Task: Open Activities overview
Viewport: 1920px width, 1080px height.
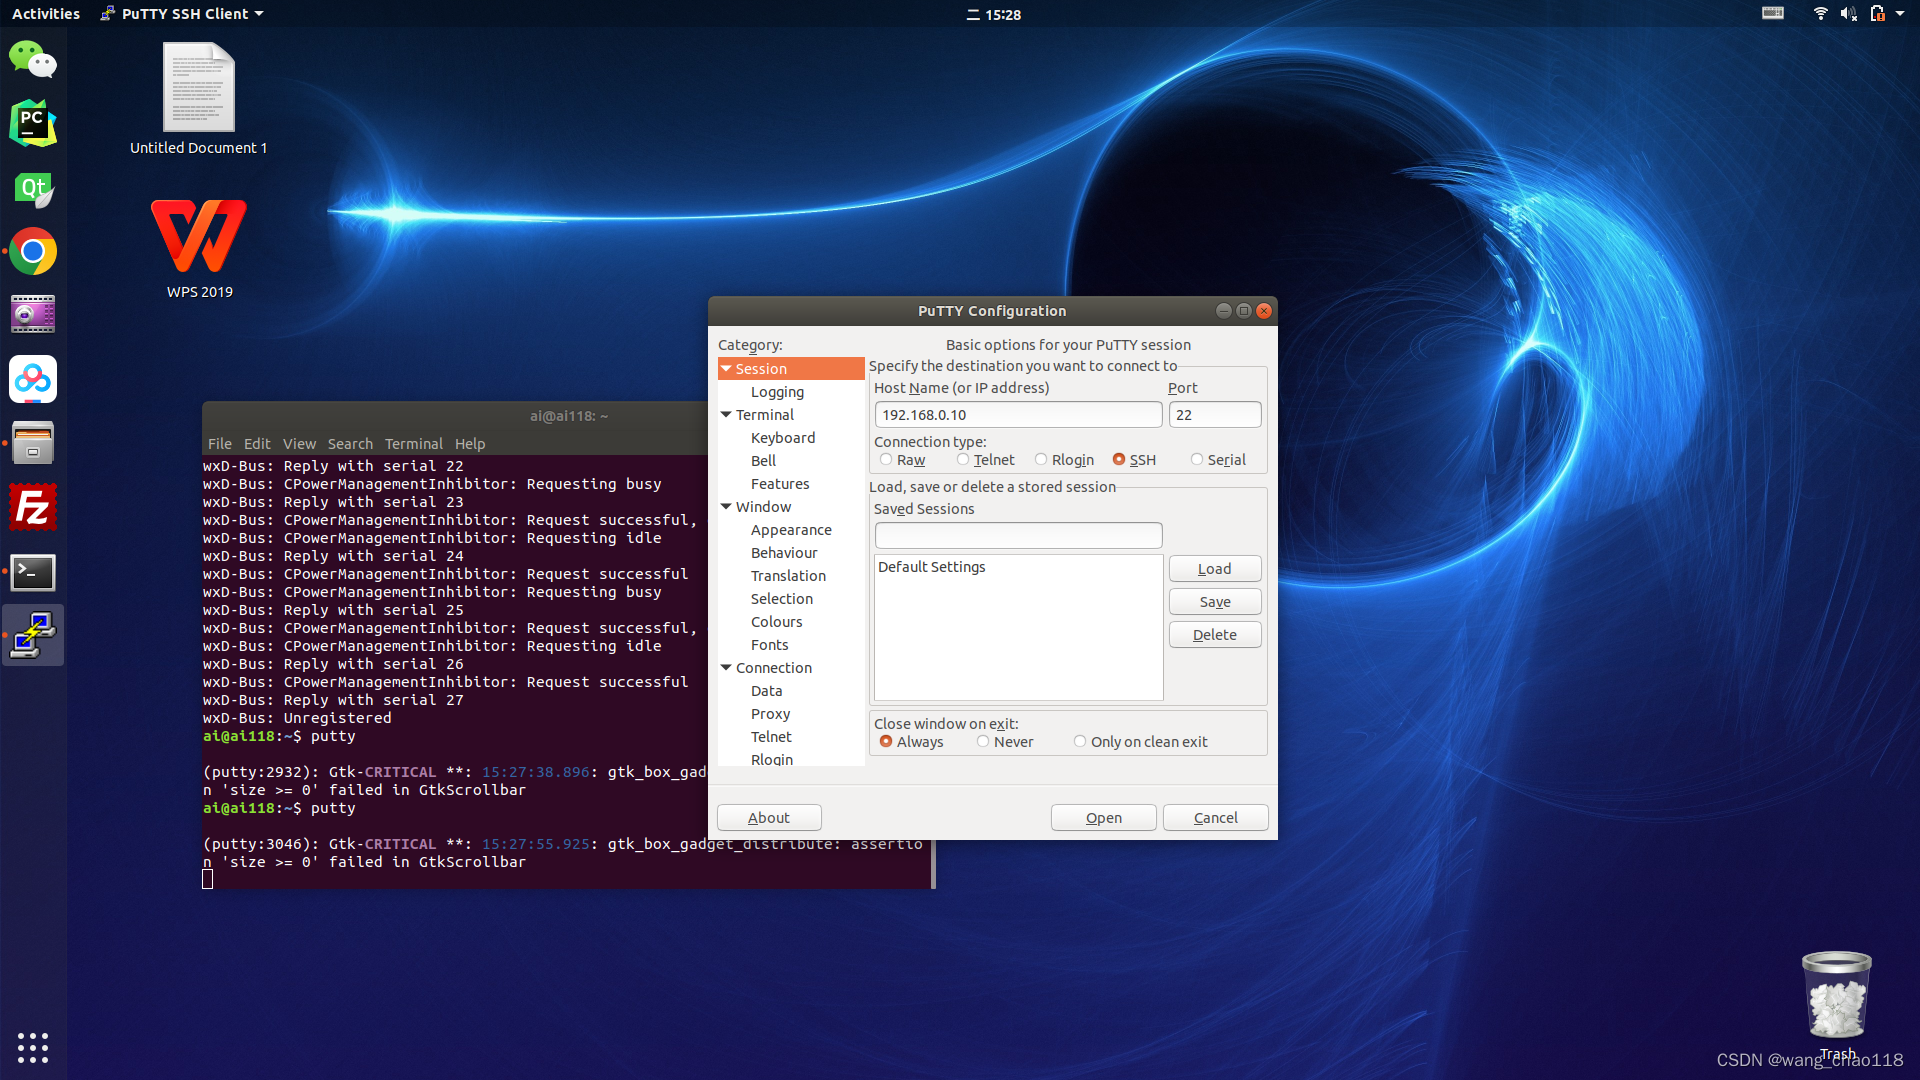Action: pyautogui.click(x=46, y=14)
